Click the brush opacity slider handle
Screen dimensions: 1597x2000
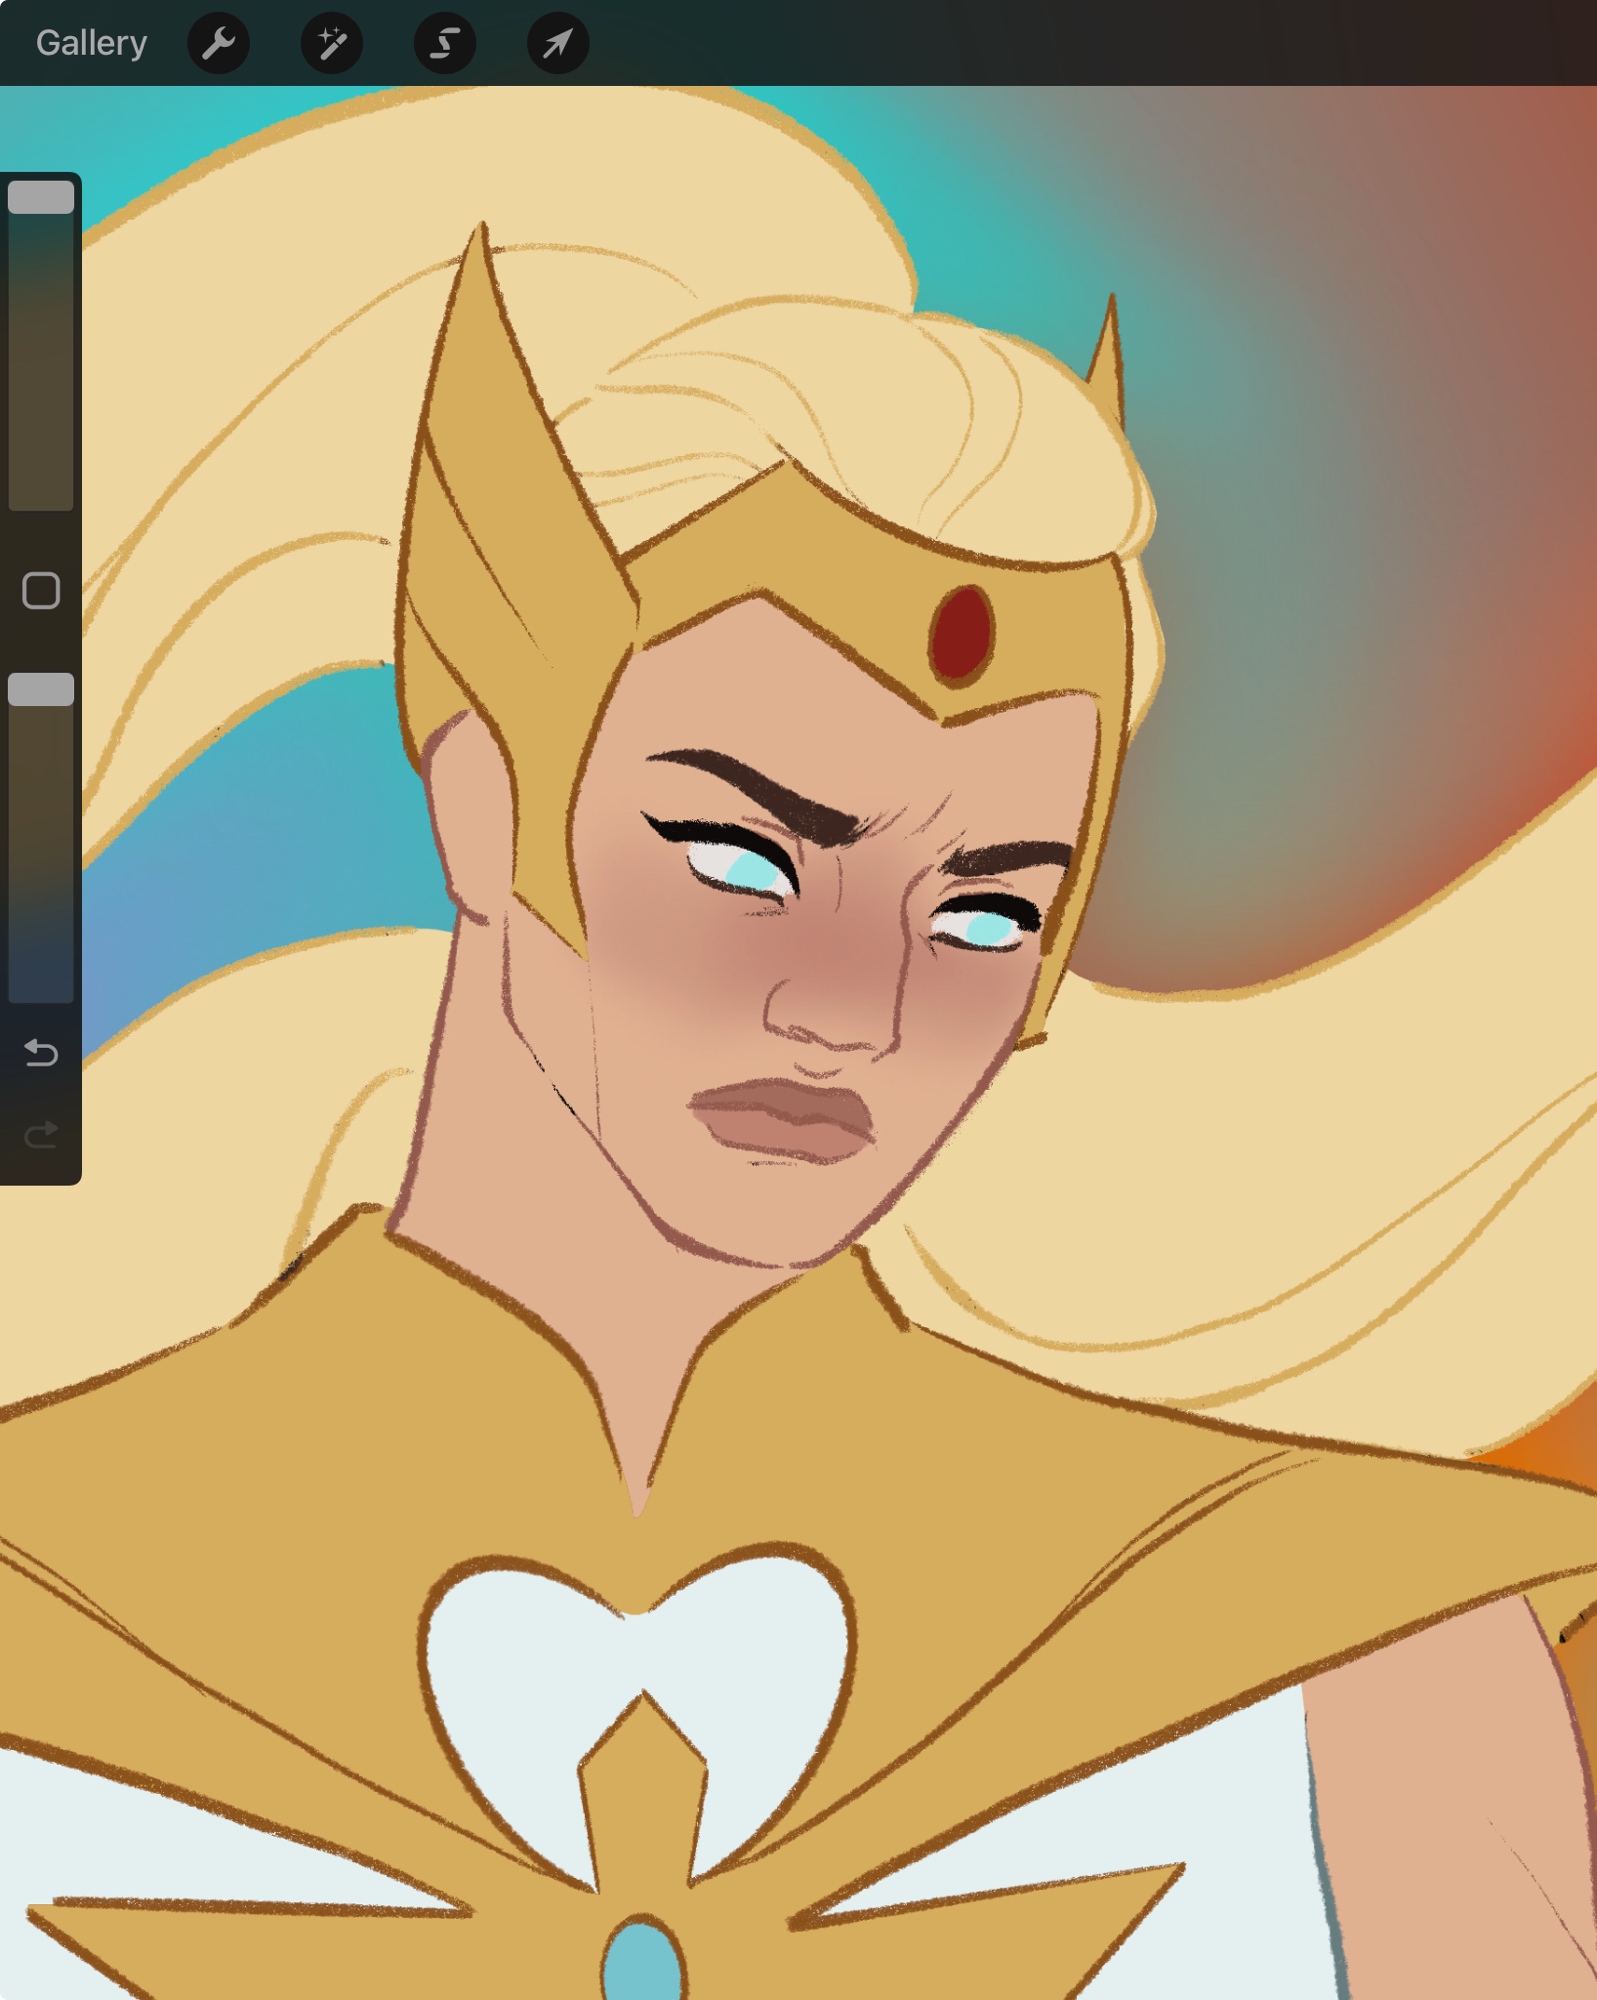(41, 689)
